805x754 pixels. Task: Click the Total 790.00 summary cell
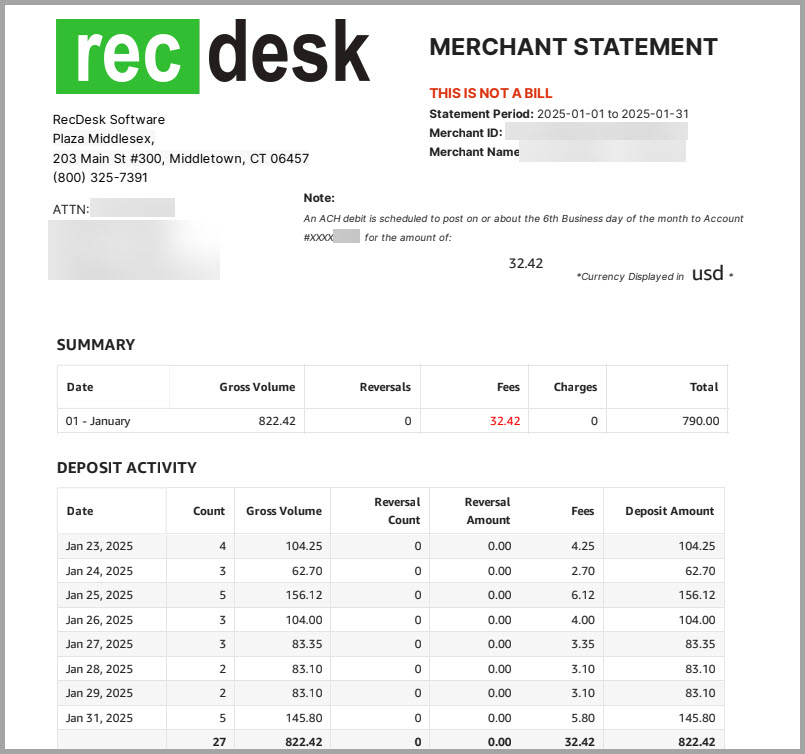[700, 421]
